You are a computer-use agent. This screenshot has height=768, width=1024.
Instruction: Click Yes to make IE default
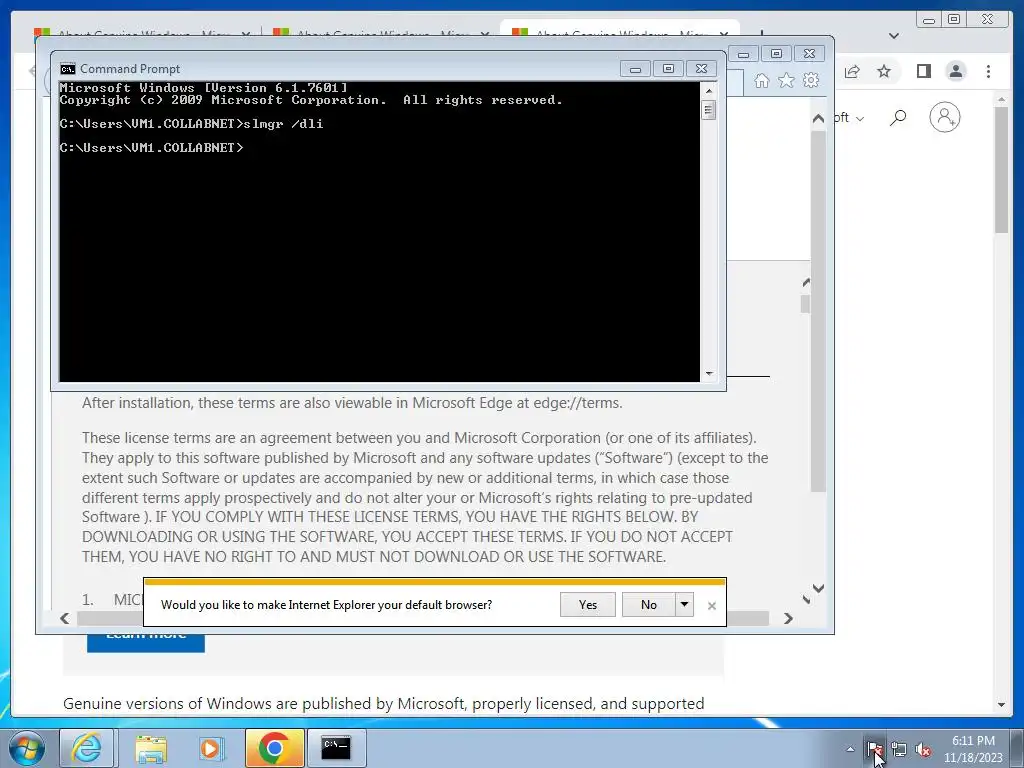tap(588, 604)
